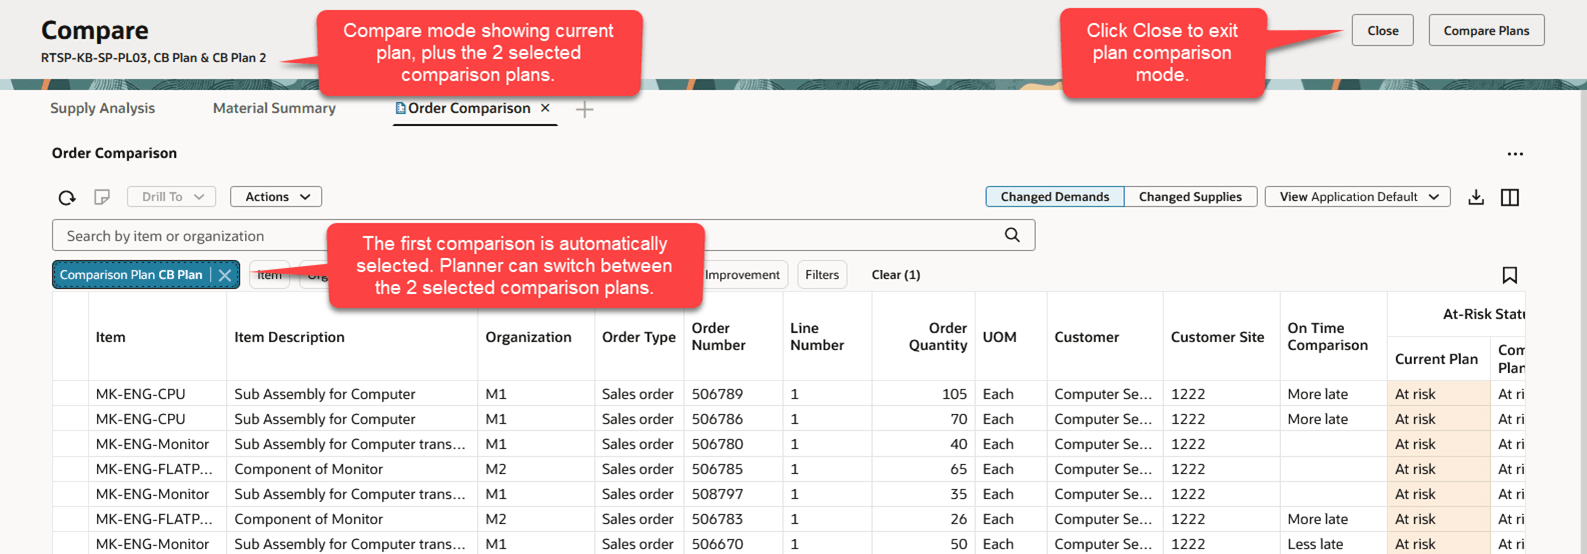Select the Order Comparison tab
Viewport: 1587px width, 554px height.
pos(468,108)
